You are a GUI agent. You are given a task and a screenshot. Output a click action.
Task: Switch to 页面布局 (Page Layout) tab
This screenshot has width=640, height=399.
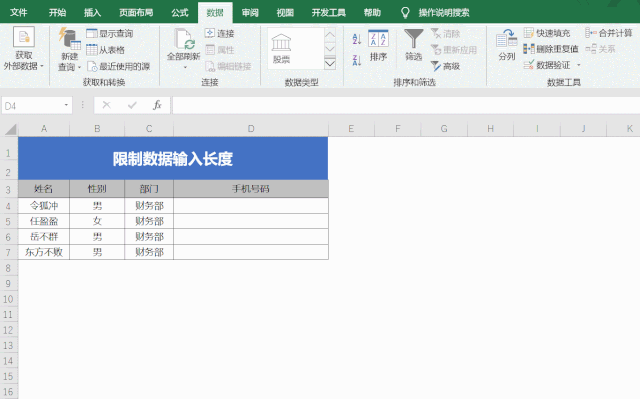pos(136,13)
